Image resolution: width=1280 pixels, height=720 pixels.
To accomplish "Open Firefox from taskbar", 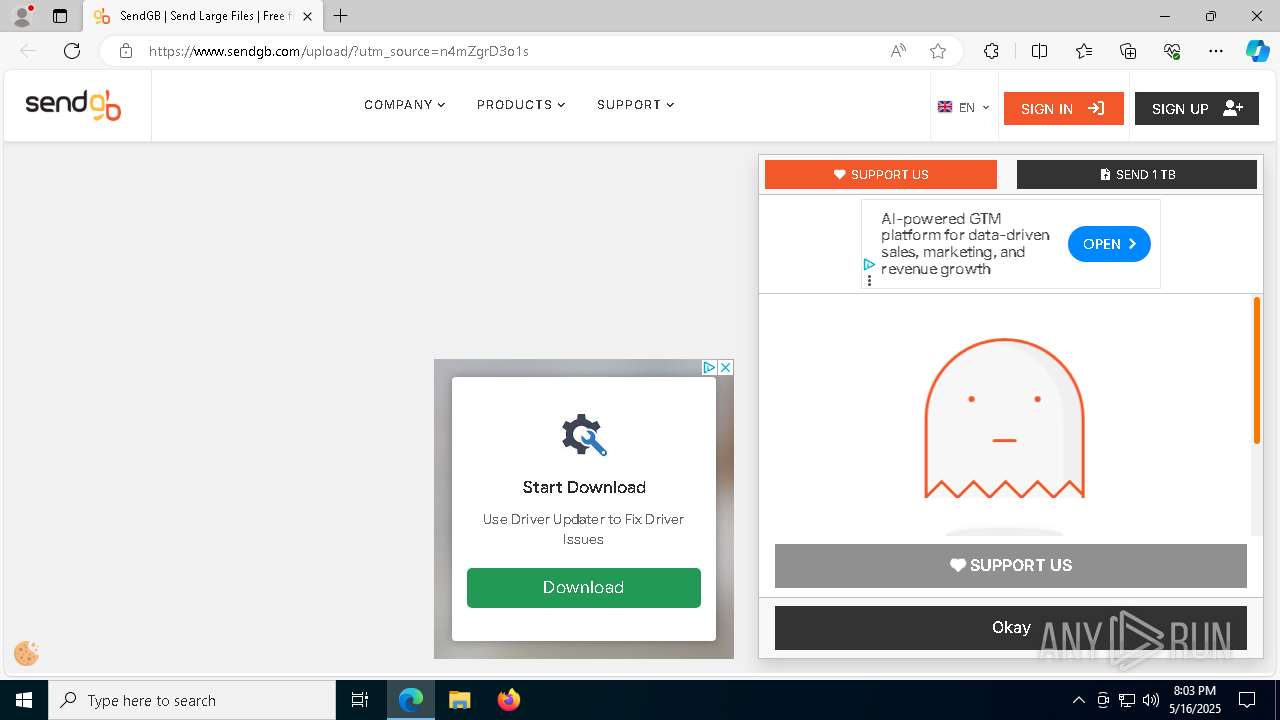I will (509, 700).
